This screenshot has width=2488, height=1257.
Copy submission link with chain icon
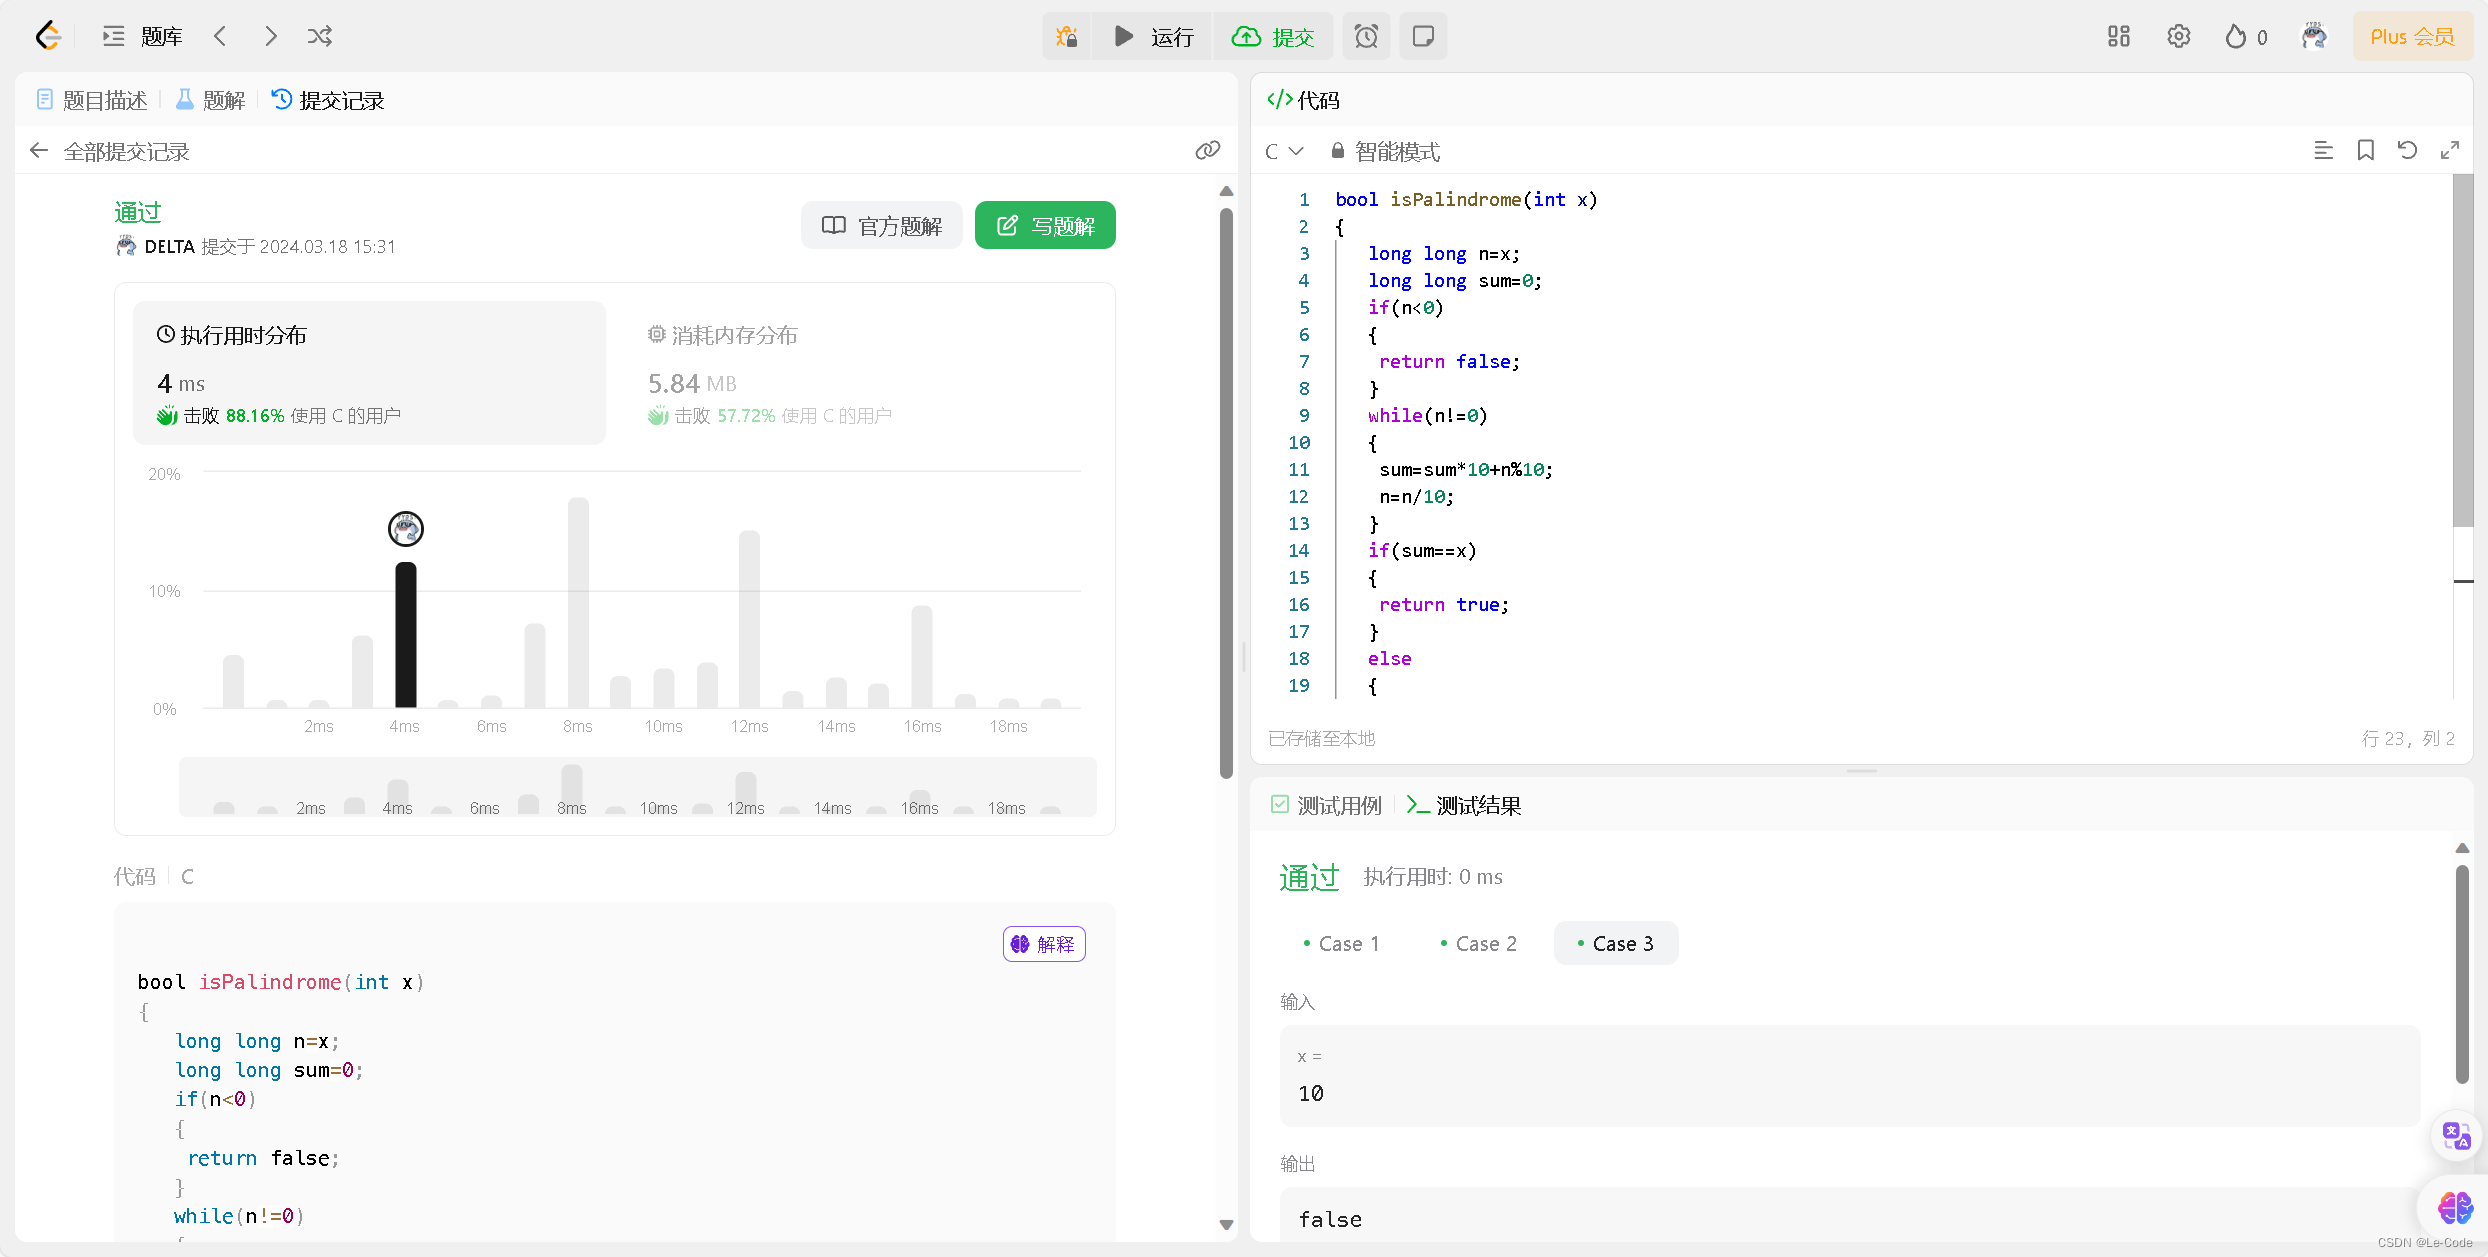[1208, 151]
